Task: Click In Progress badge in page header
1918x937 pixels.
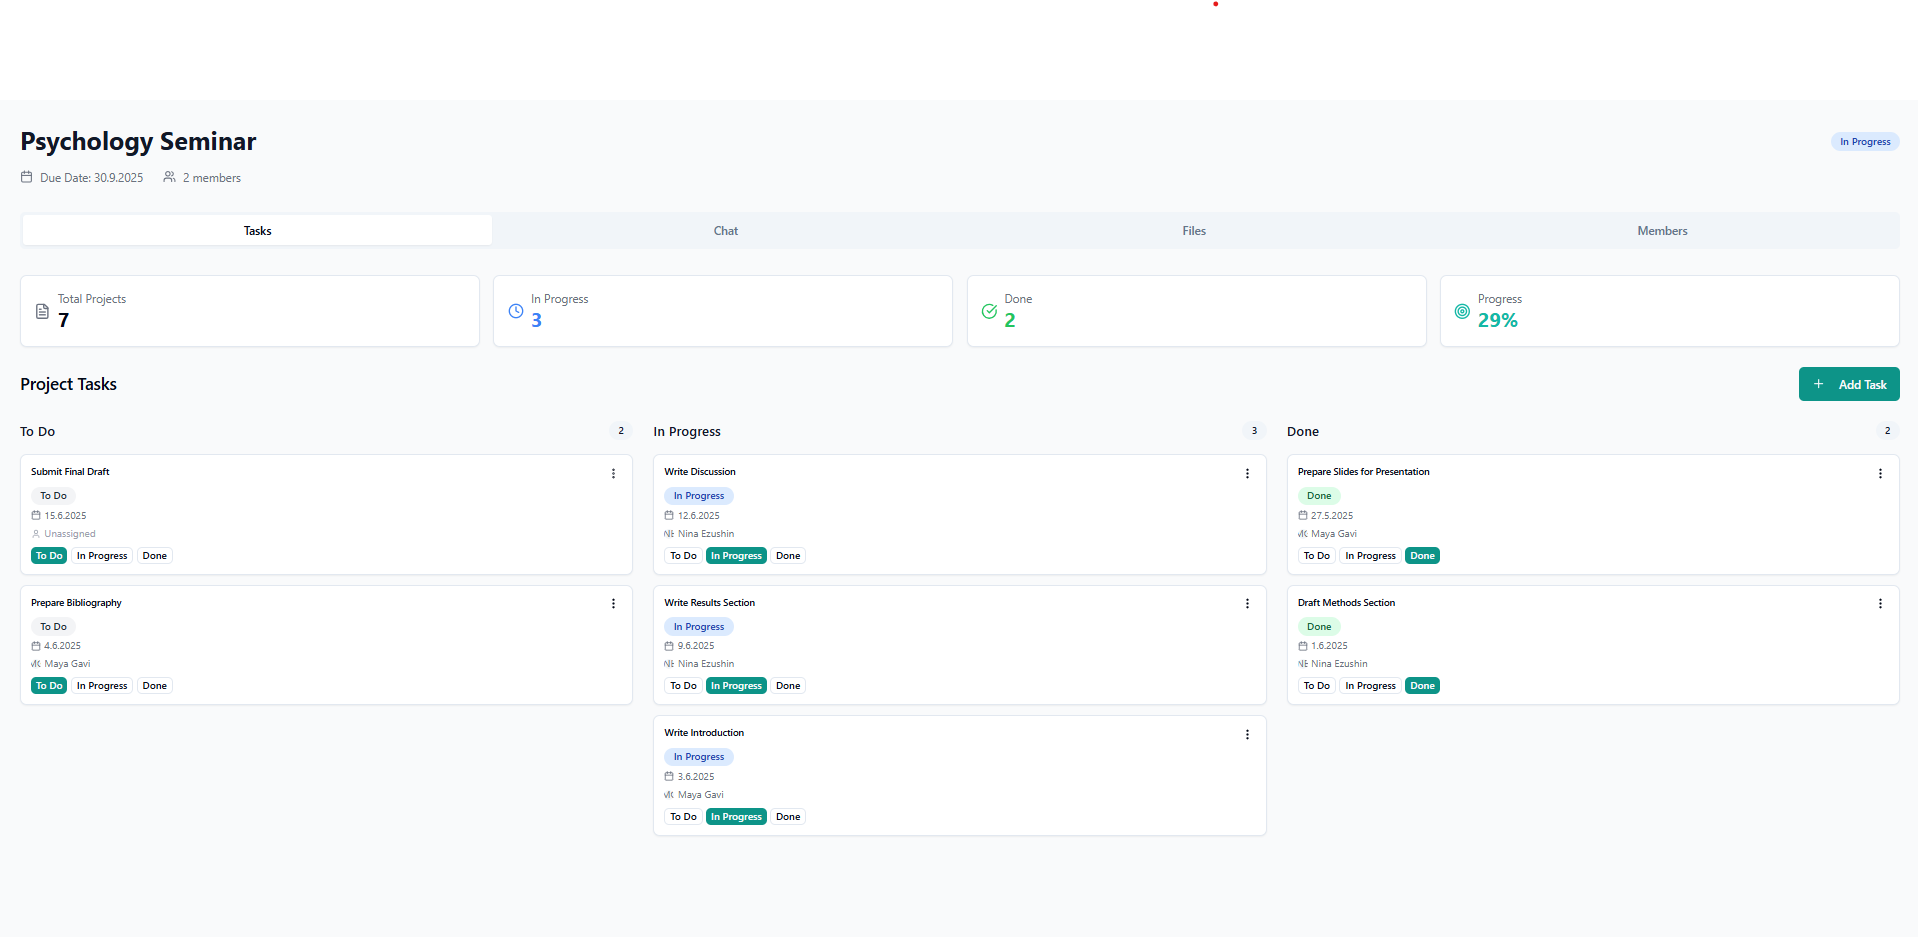Action: coord(1865,142)
